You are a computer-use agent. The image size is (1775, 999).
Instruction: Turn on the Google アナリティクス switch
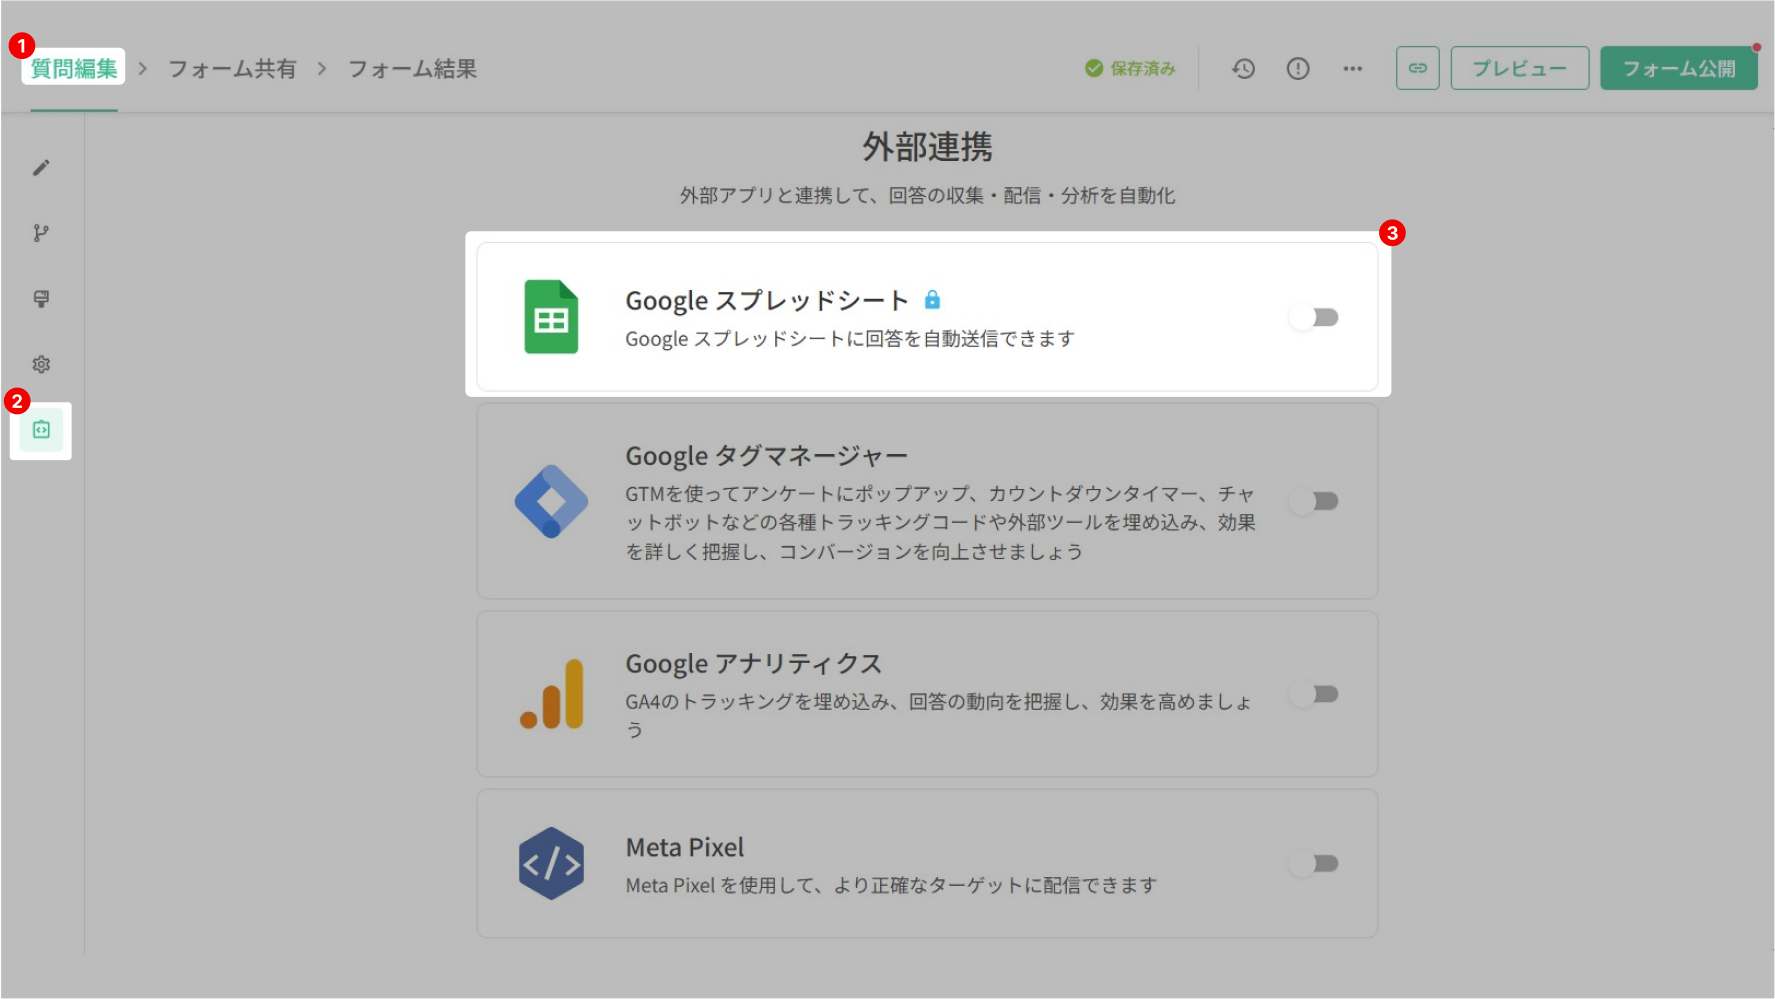(1314, 694)
